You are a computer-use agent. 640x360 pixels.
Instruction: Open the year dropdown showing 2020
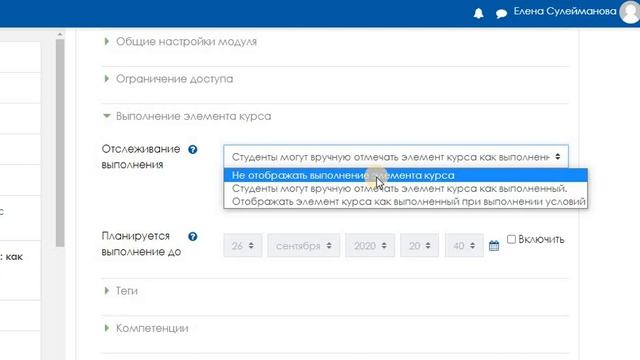[370, 246]
